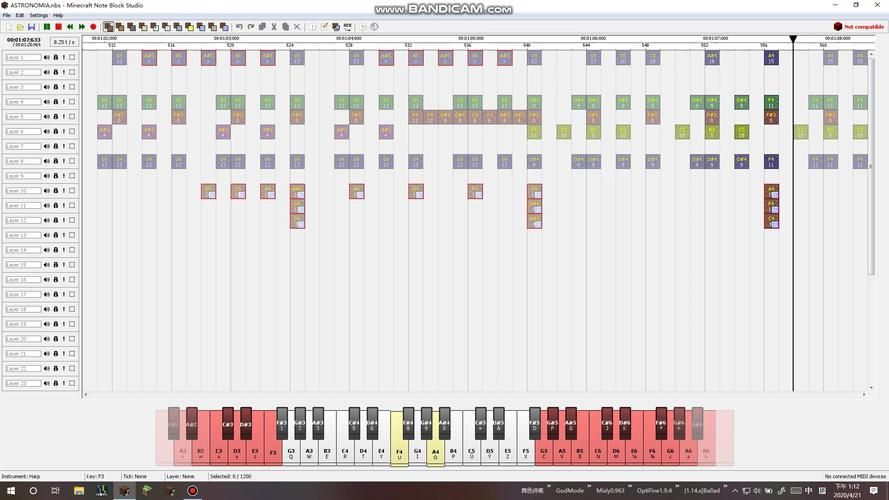Viewport: 889px width, 500px height.
Task: Fast forward with the green forward arrows
Action: pos(82,27)
